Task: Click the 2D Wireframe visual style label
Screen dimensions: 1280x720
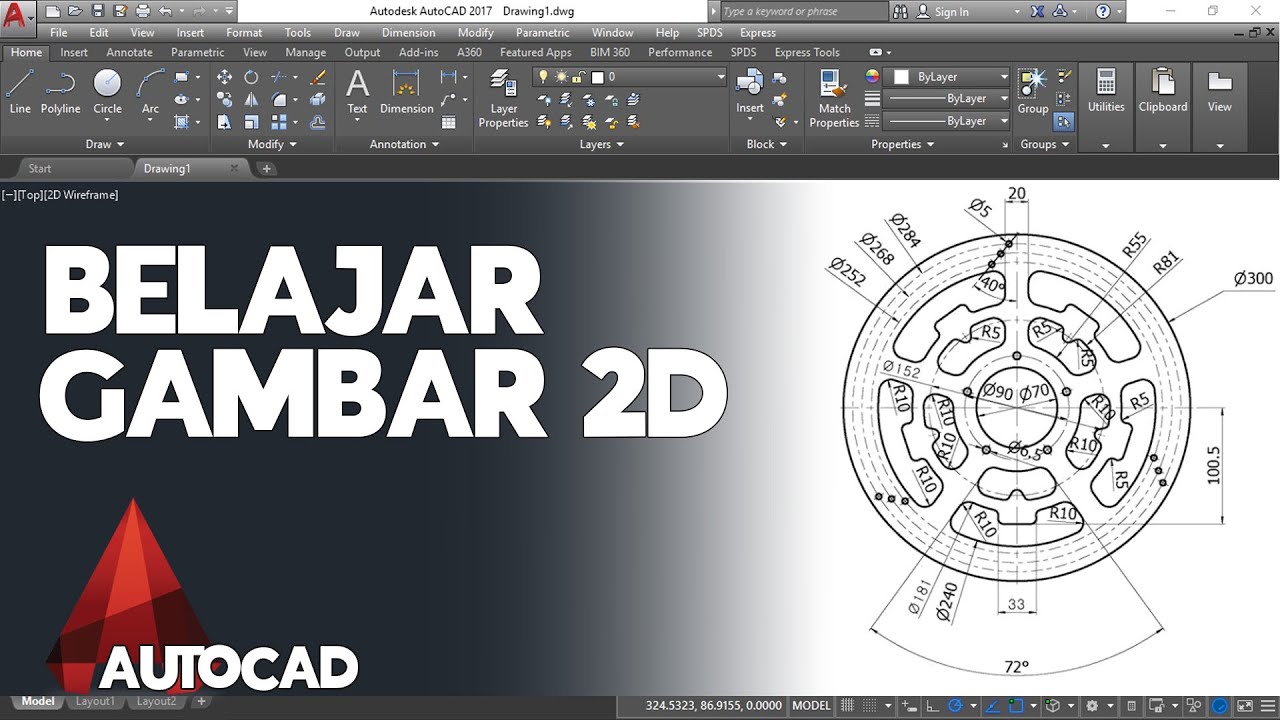Action: point(81,195)
